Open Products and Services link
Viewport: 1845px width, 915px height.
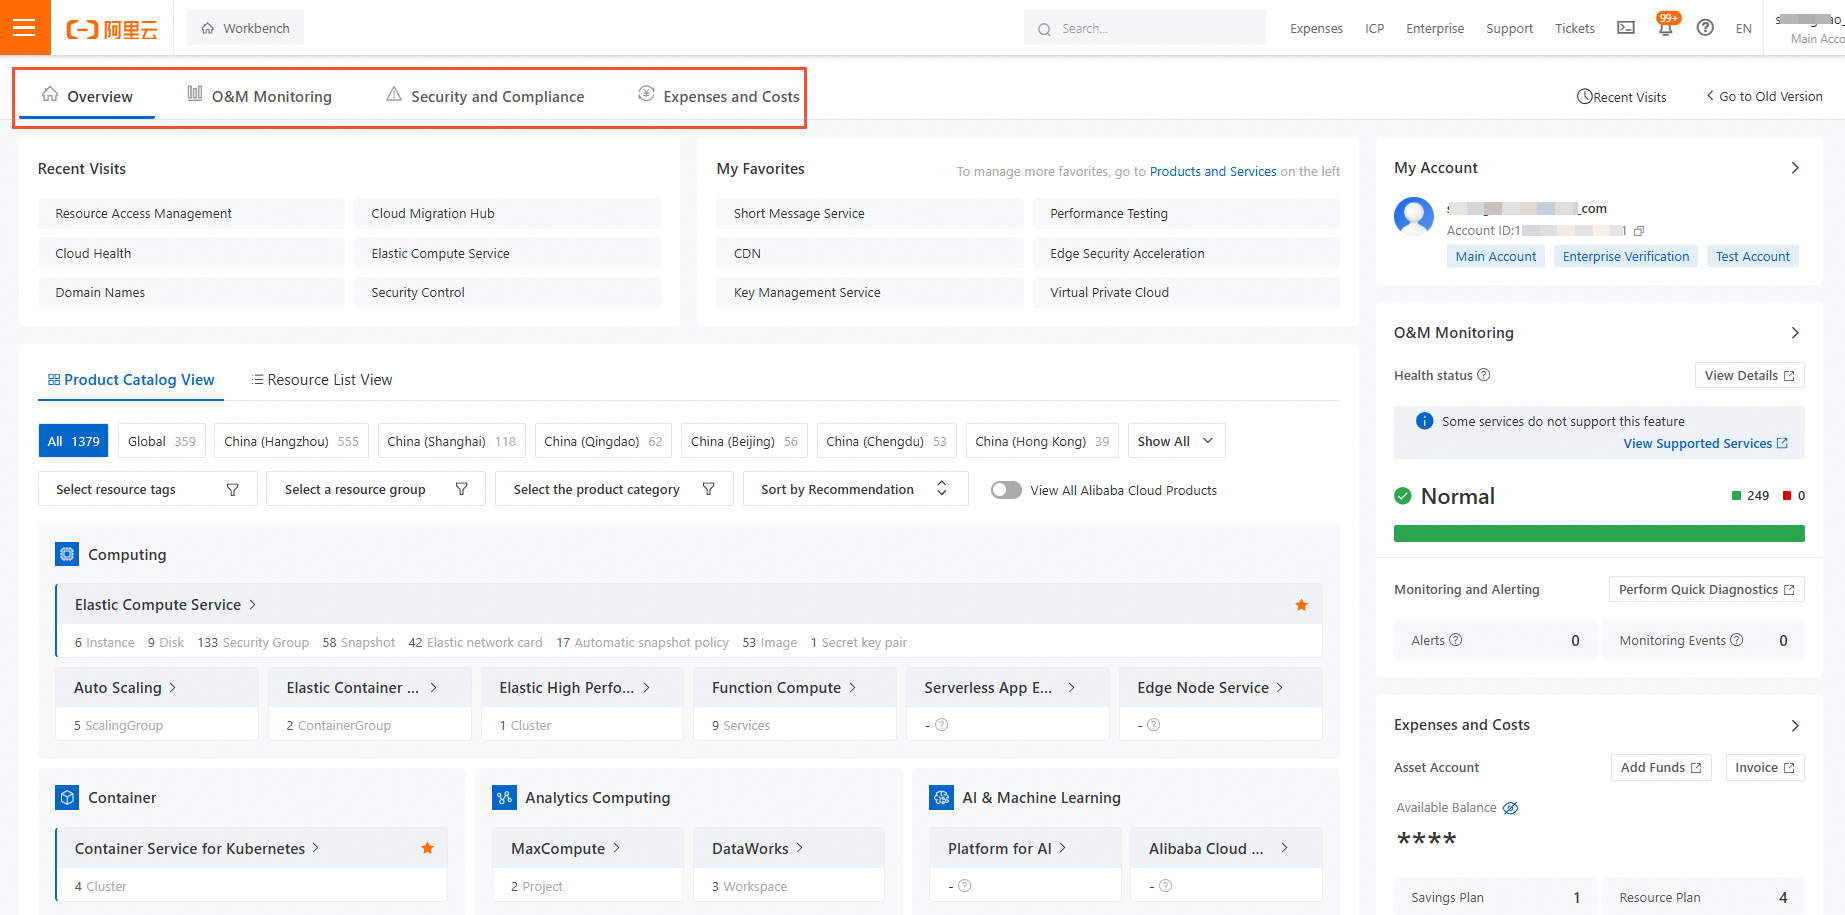pos(1213,172)
